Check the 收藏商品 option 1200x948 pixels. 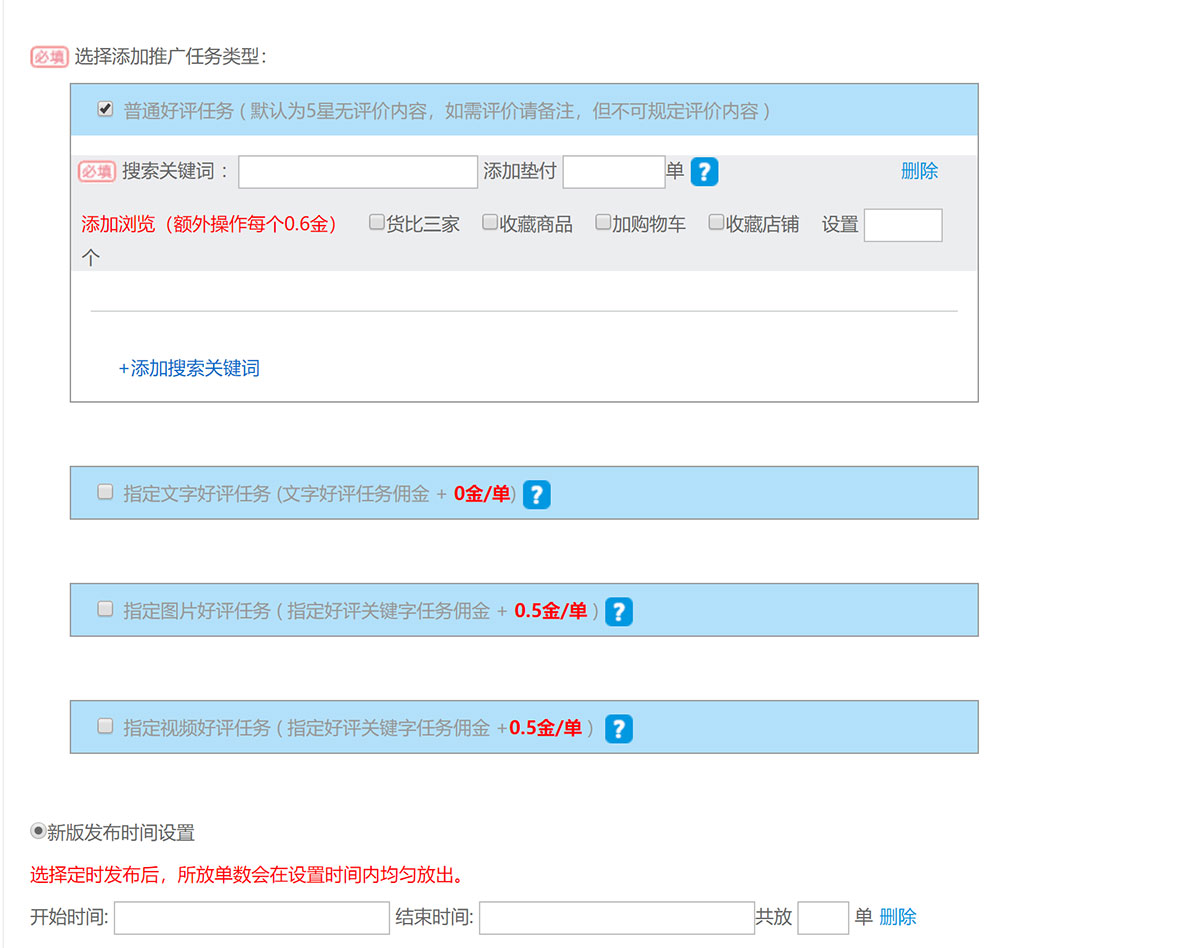[x=490, y=222]
